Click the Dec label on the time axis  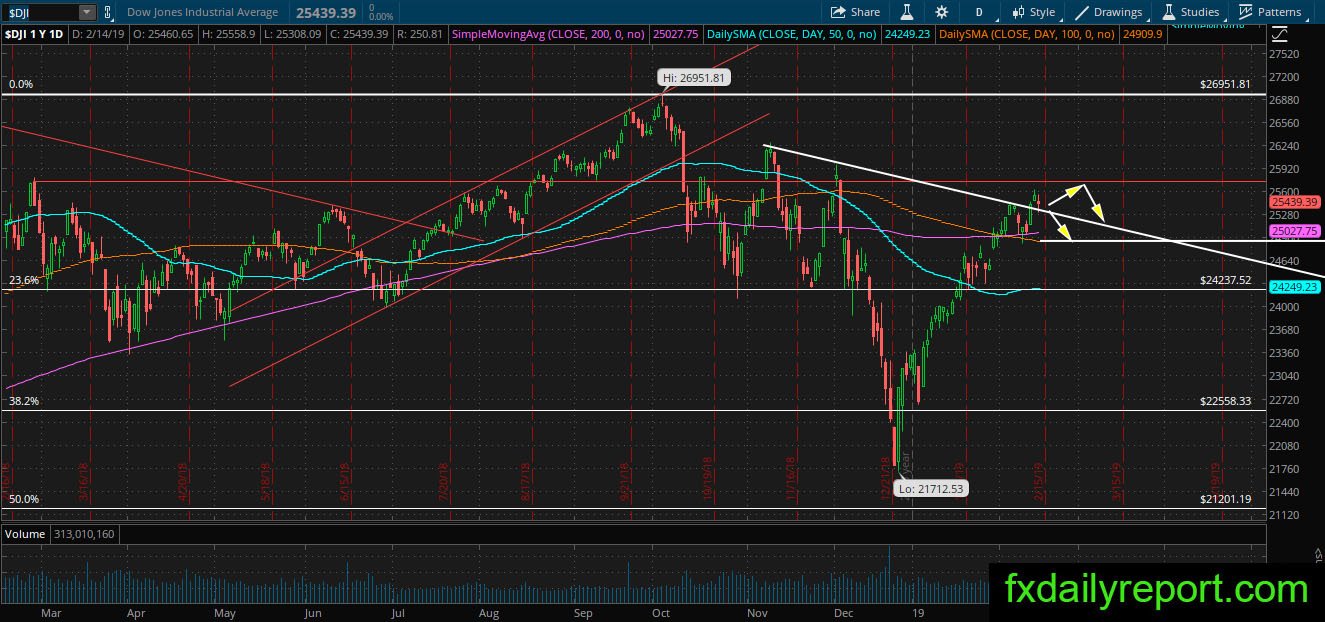(x=843, y=611)
